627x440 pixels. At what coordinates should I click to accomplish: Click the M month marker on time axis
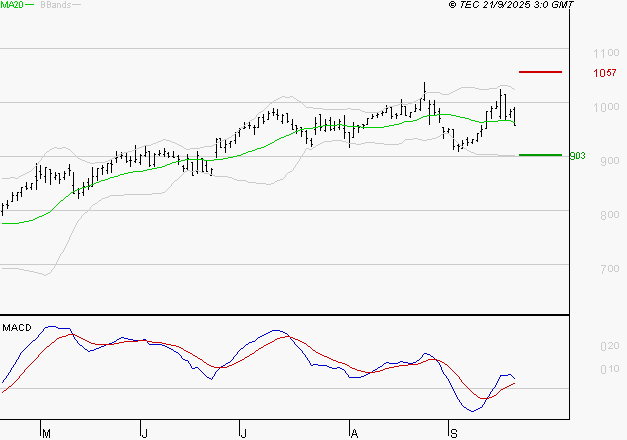coord(46,434)
